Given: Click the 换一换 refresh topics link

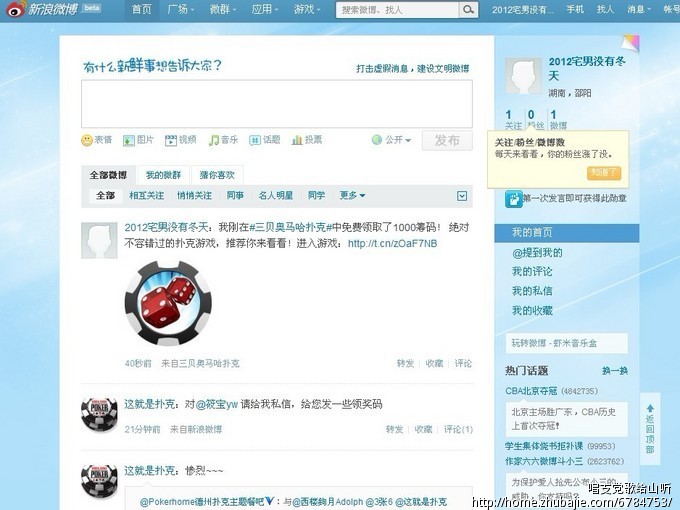Looking at the screenshot, I should tap(615, 371).
